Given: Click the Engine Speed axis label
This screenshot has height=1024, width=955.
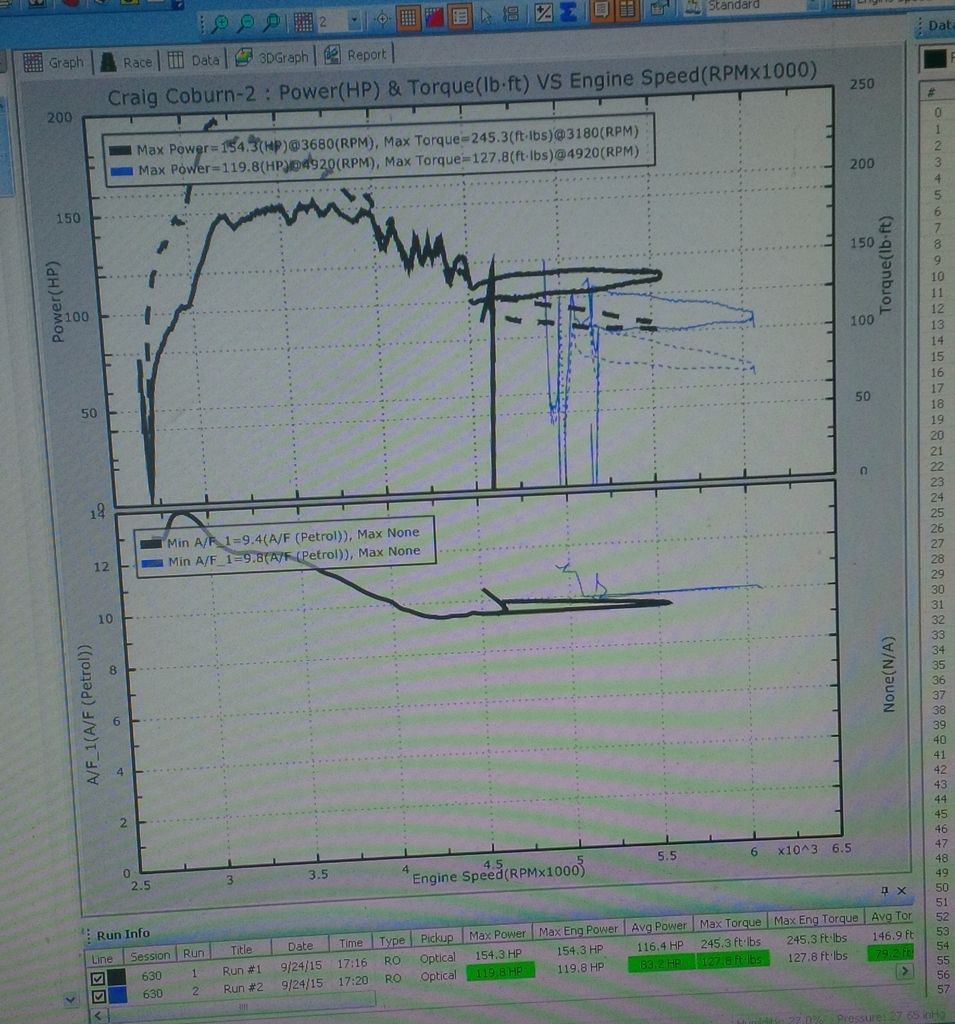Looking at the screenshot, I should click(x=498, y=874).
